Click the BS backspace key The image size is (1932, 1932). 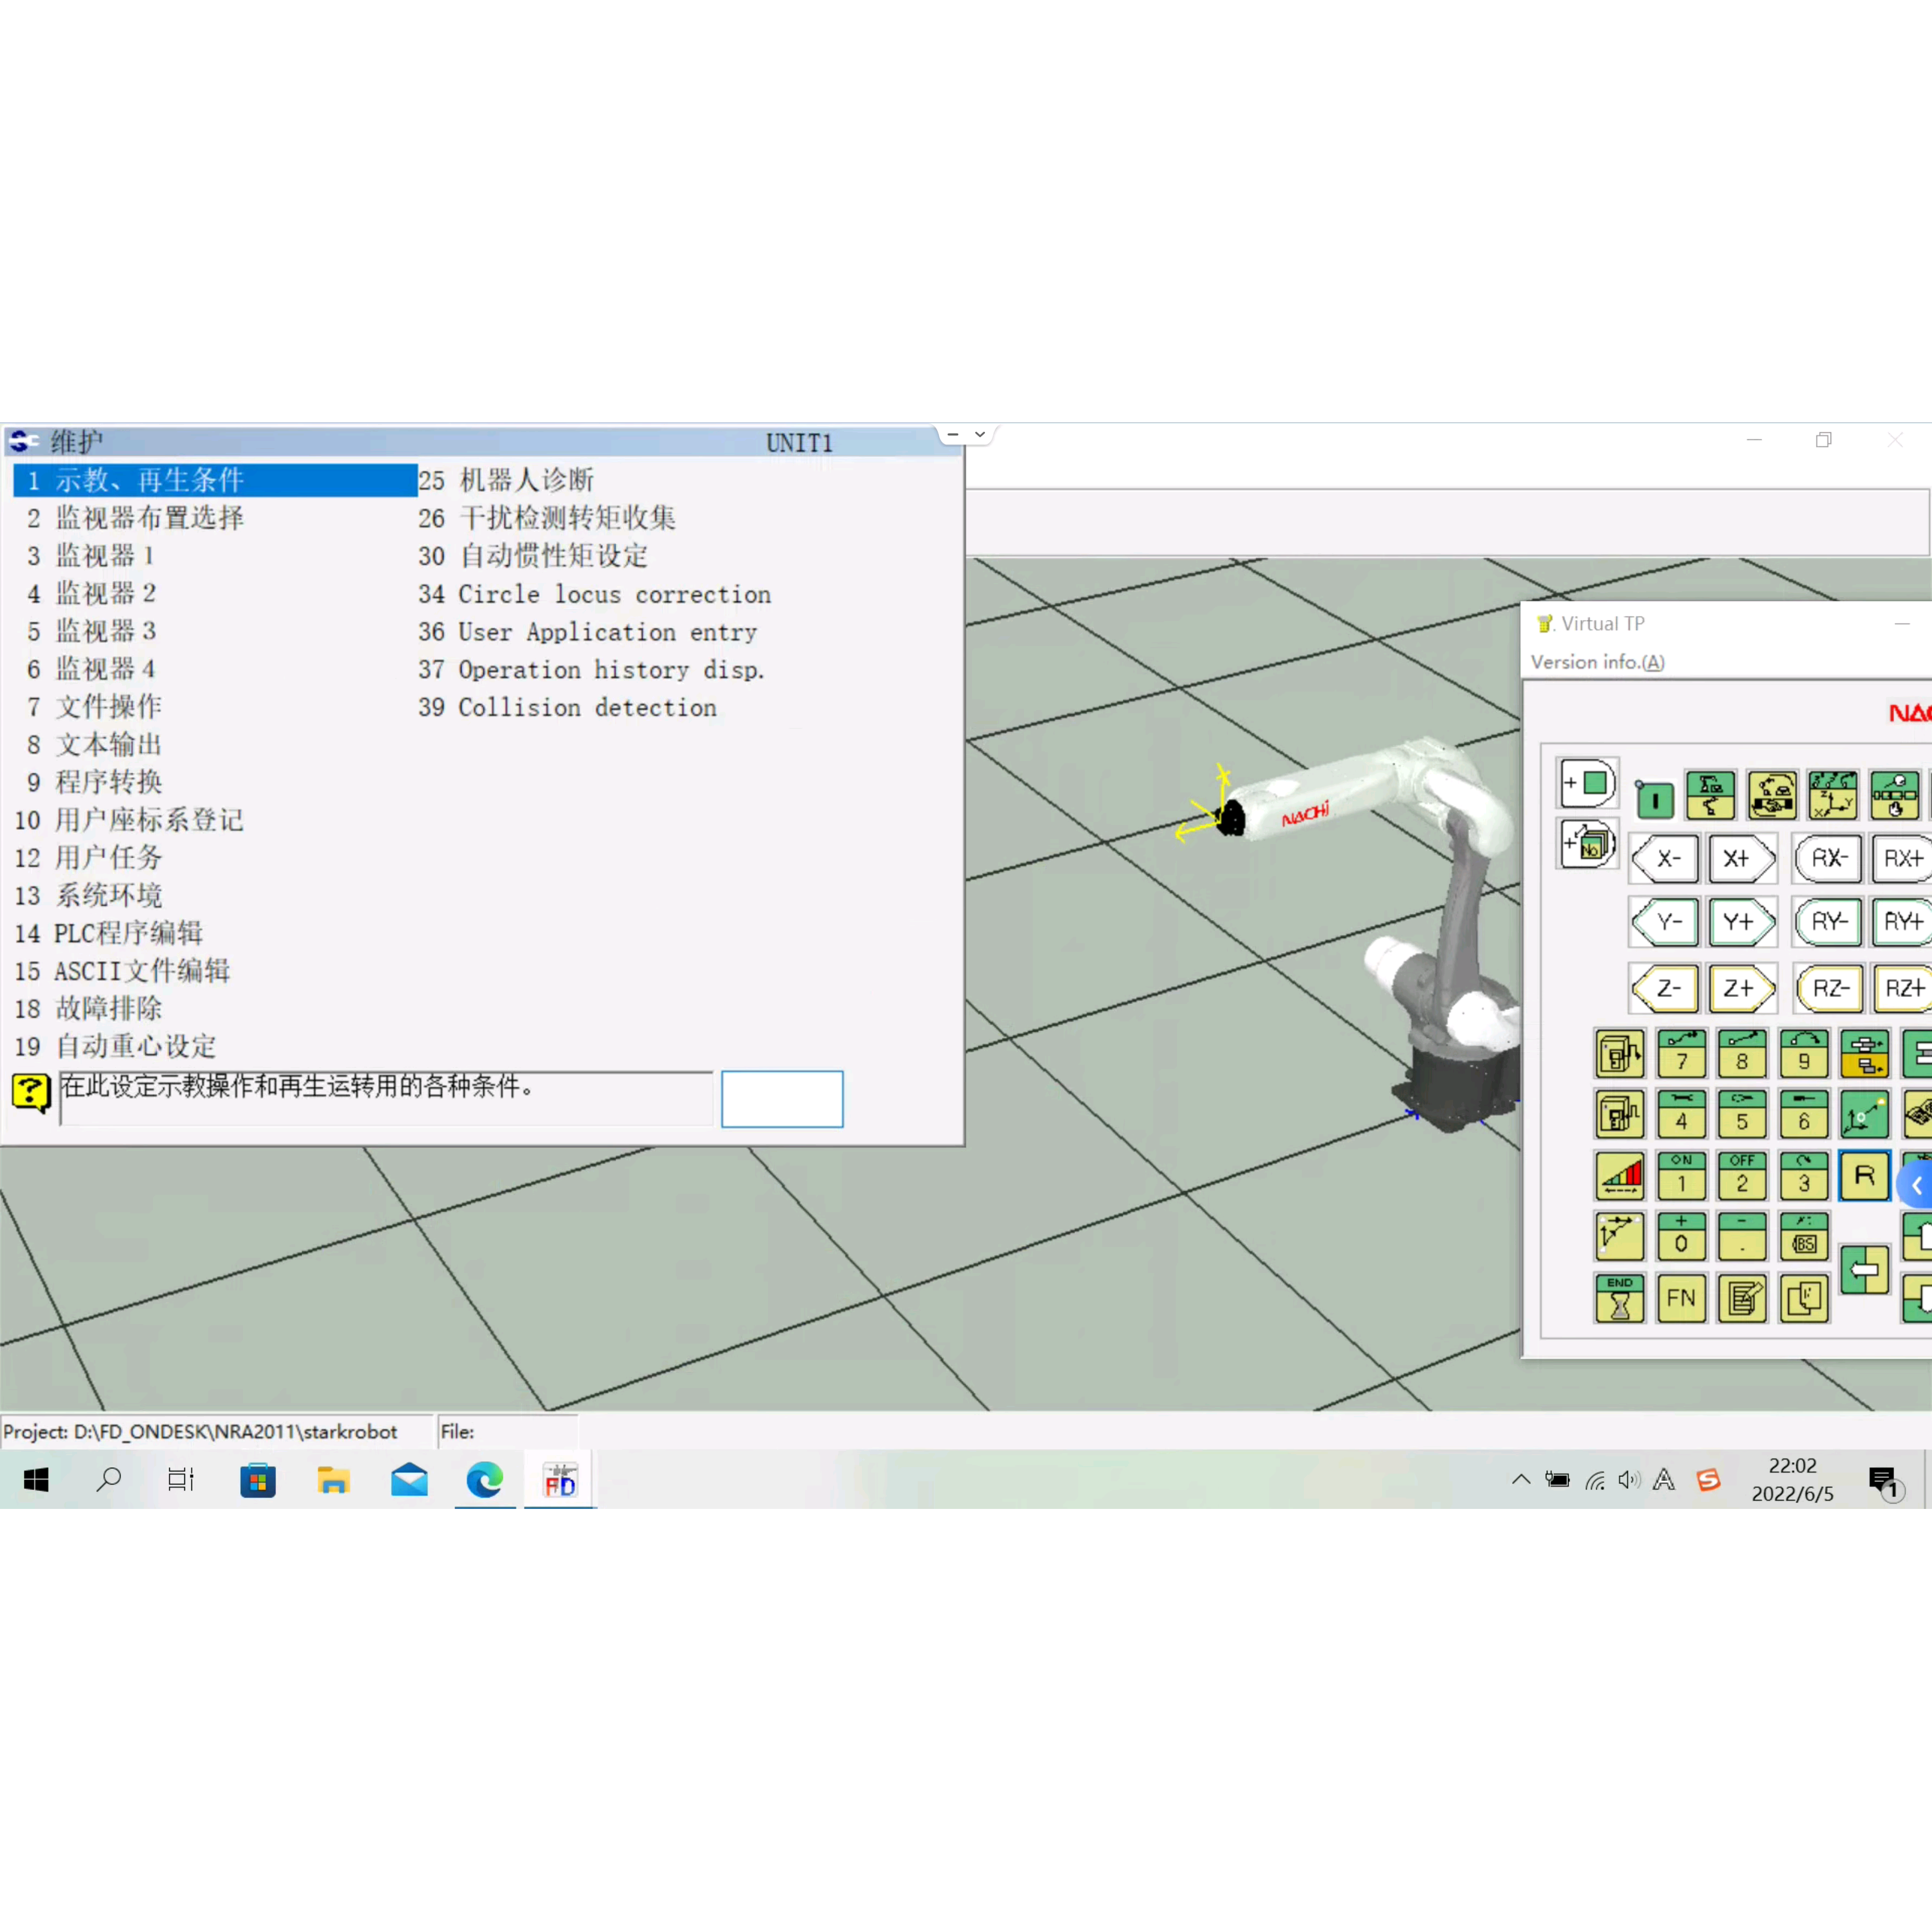point(1804,1237)
